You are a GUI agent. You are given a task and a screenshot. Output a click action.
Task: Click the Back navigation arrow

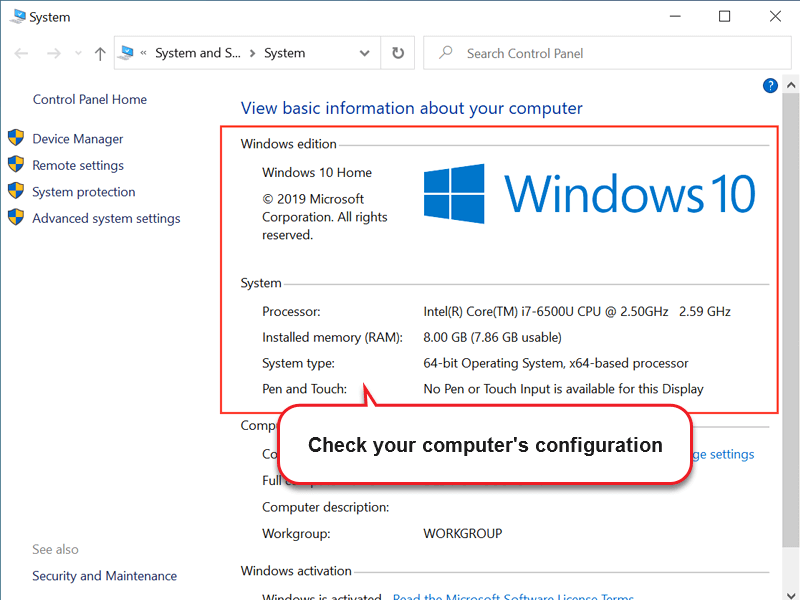21,53
